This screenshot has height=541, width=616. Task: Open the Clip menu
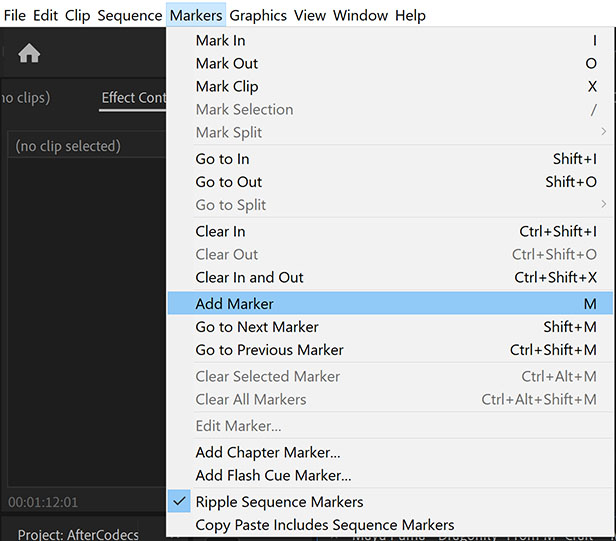pos(77,15)
